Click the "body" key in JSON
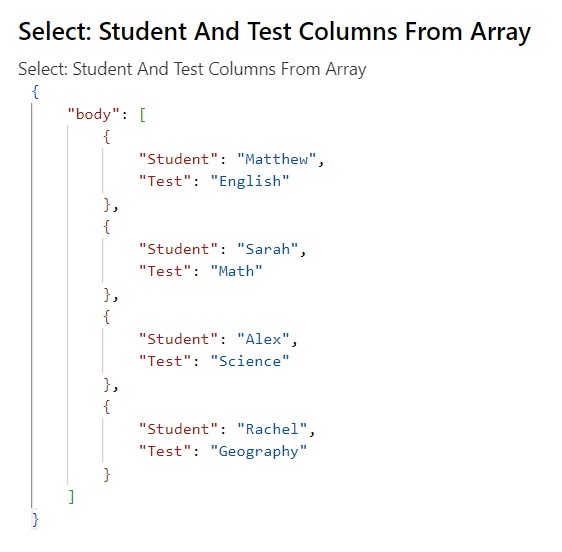Viewport: 562px width, 552px height. click(x=93, y=115)
